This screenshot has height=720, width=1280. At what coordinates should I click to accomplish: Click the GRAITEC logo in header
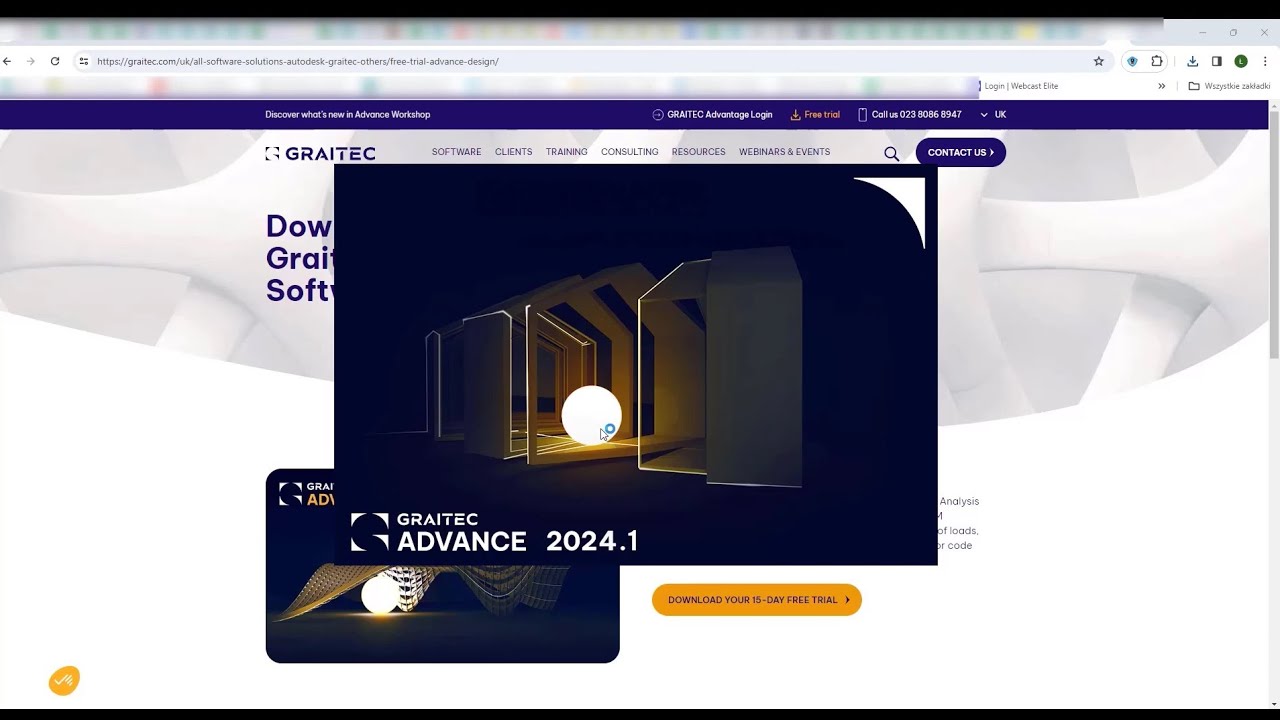coord(320,153)
